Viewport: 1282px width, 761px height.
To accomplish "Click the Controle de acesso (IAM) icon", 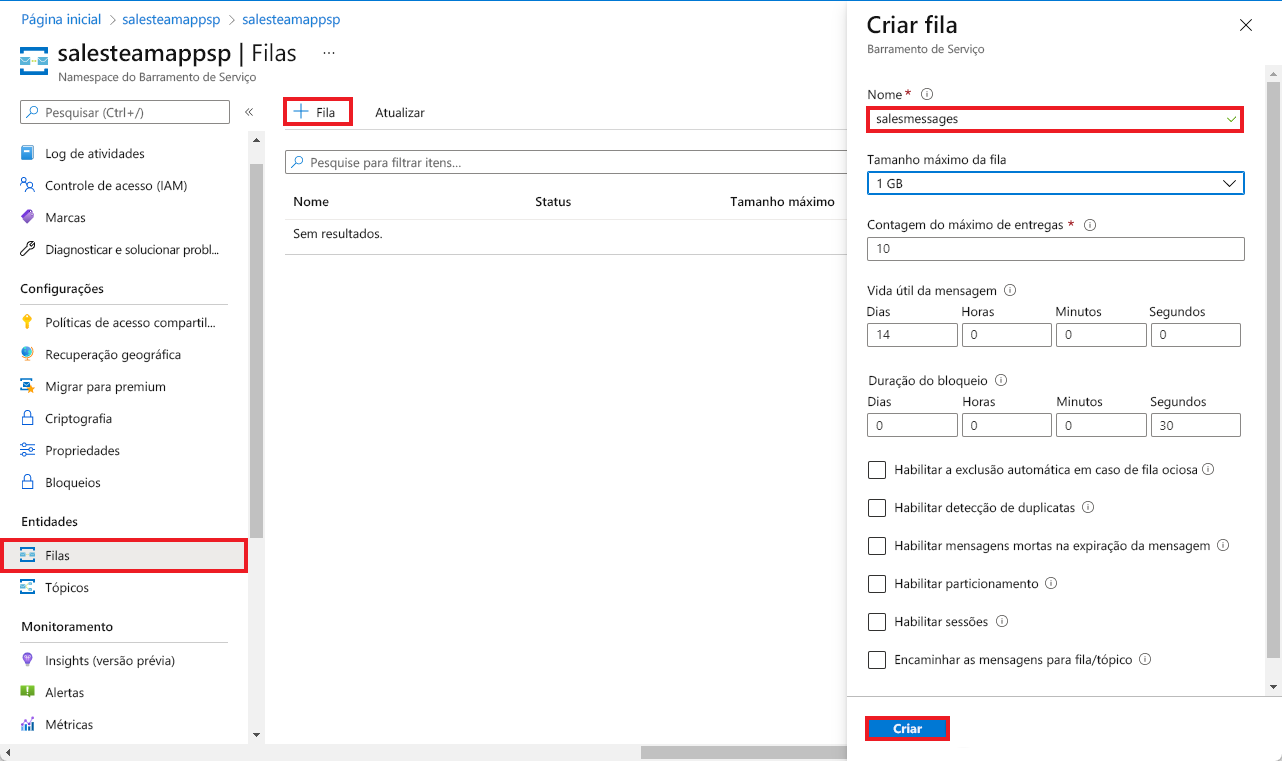I will pyautogui.click(x=28, y=185).
